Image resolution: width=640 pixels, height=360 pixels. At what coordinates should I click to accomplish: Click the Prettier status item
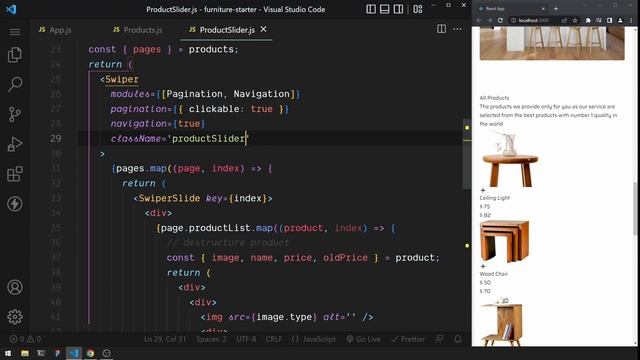tap(408, 339)
